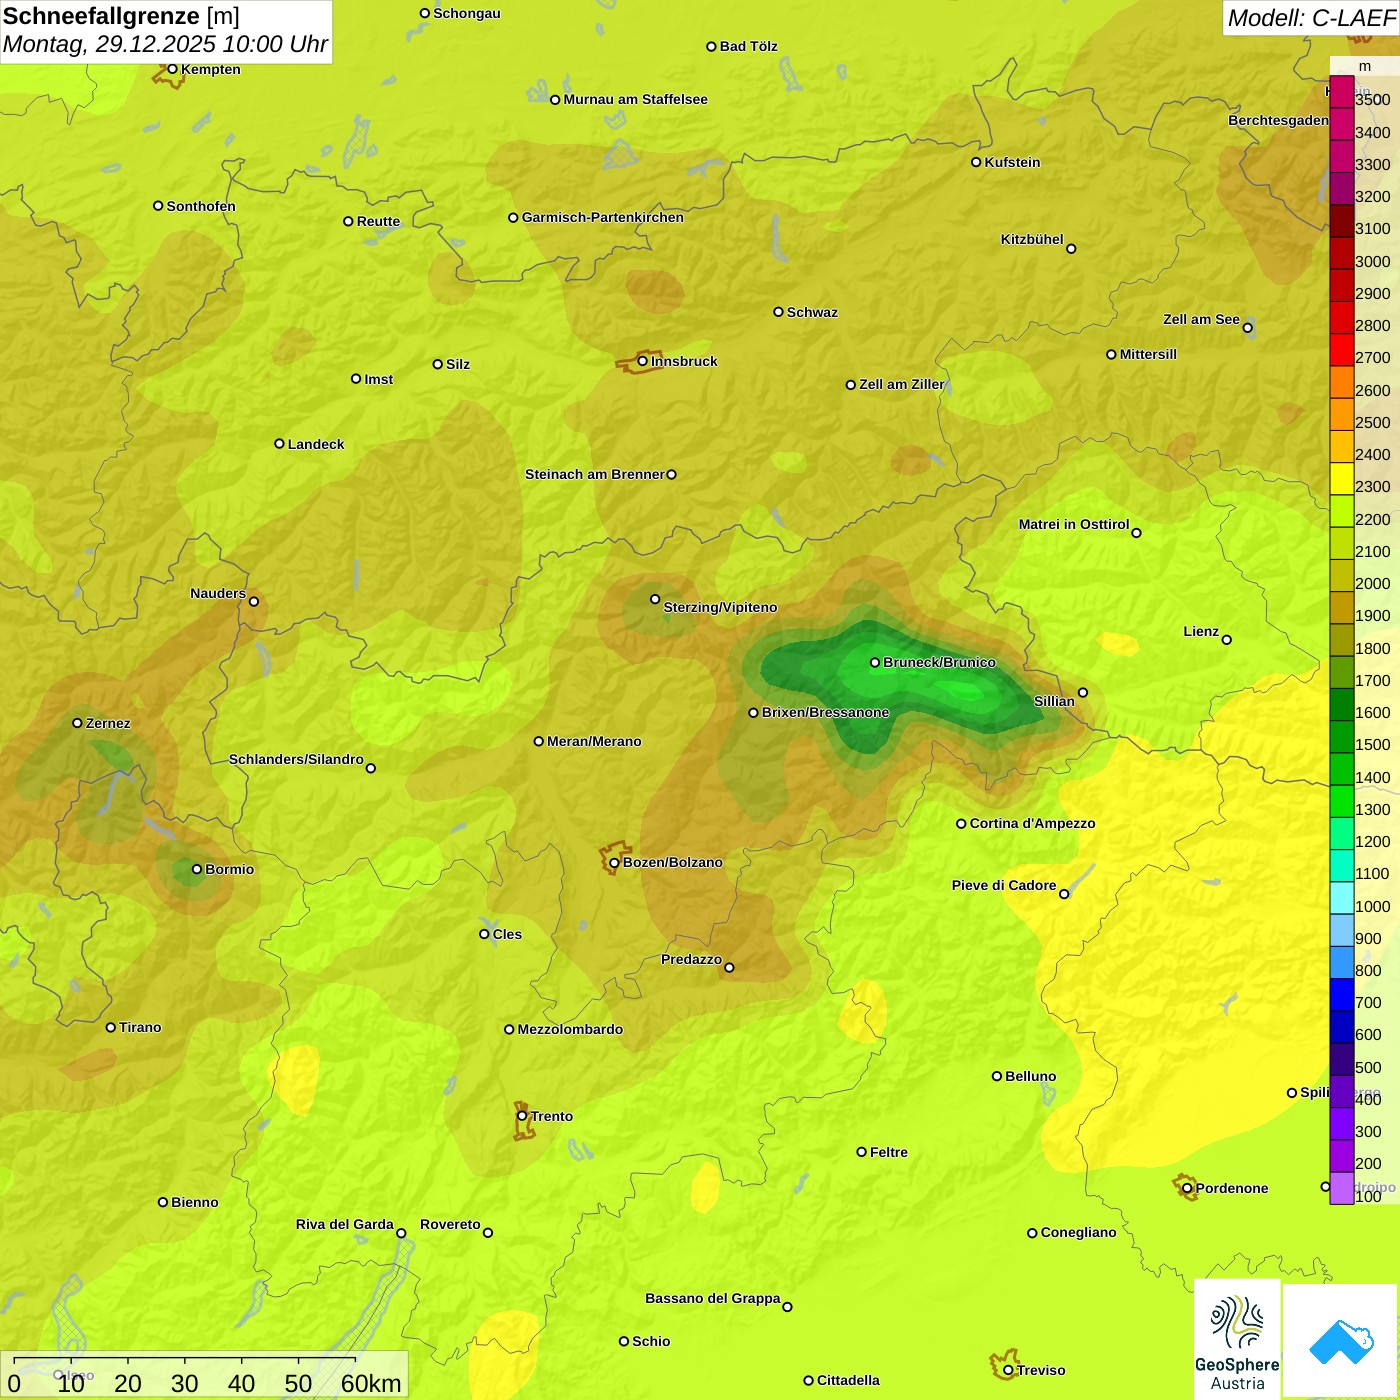The height and width of the screenshot is (1400, 1400).
Task: Click the Landeck marker circle
Action: click(x=280, y=444)
